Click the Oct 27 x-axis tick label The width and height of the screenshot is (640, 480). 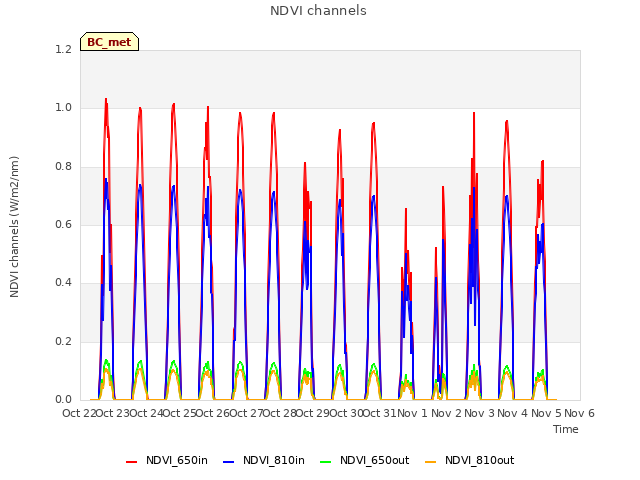[246, 413]
